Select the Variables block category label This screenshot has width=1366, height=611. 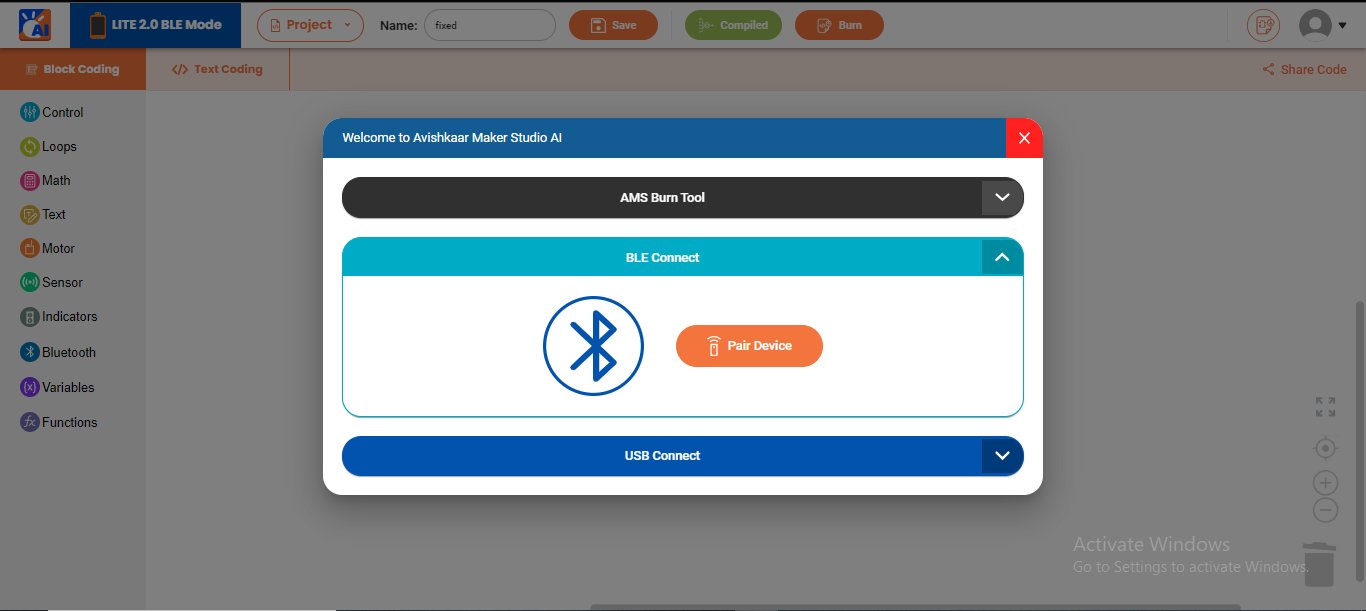pyautogui.click(x=68, y=387)
